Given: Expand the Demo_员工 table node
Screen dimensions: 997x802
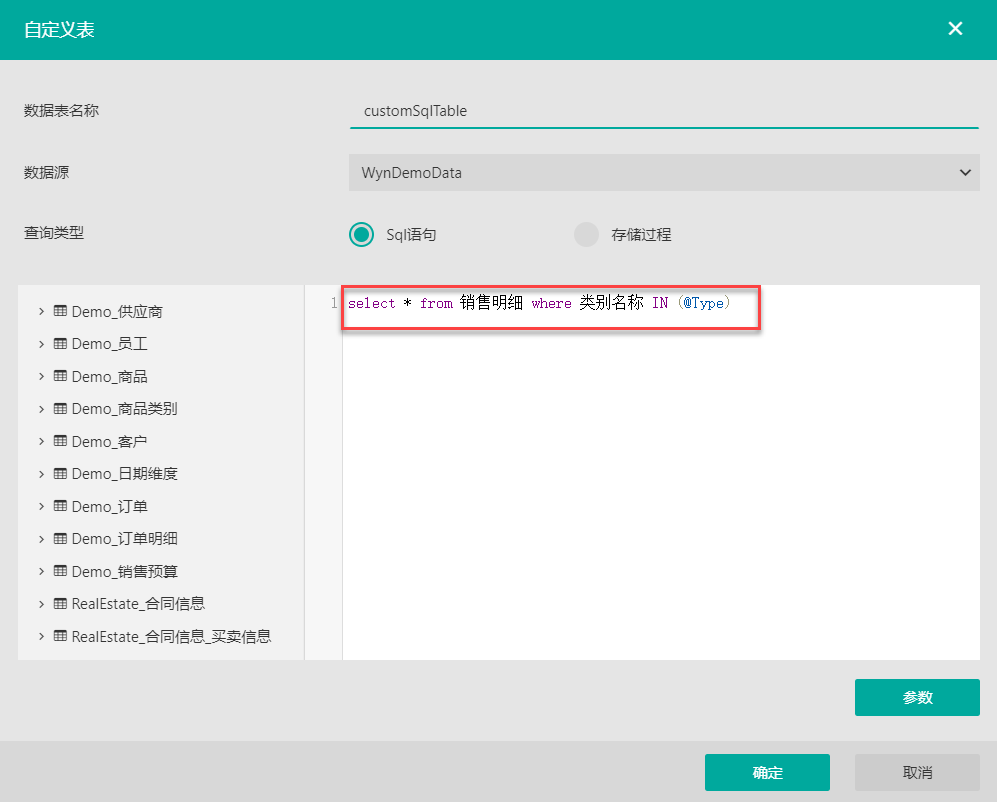Looking at the screenshot, I should pos(41,343).
